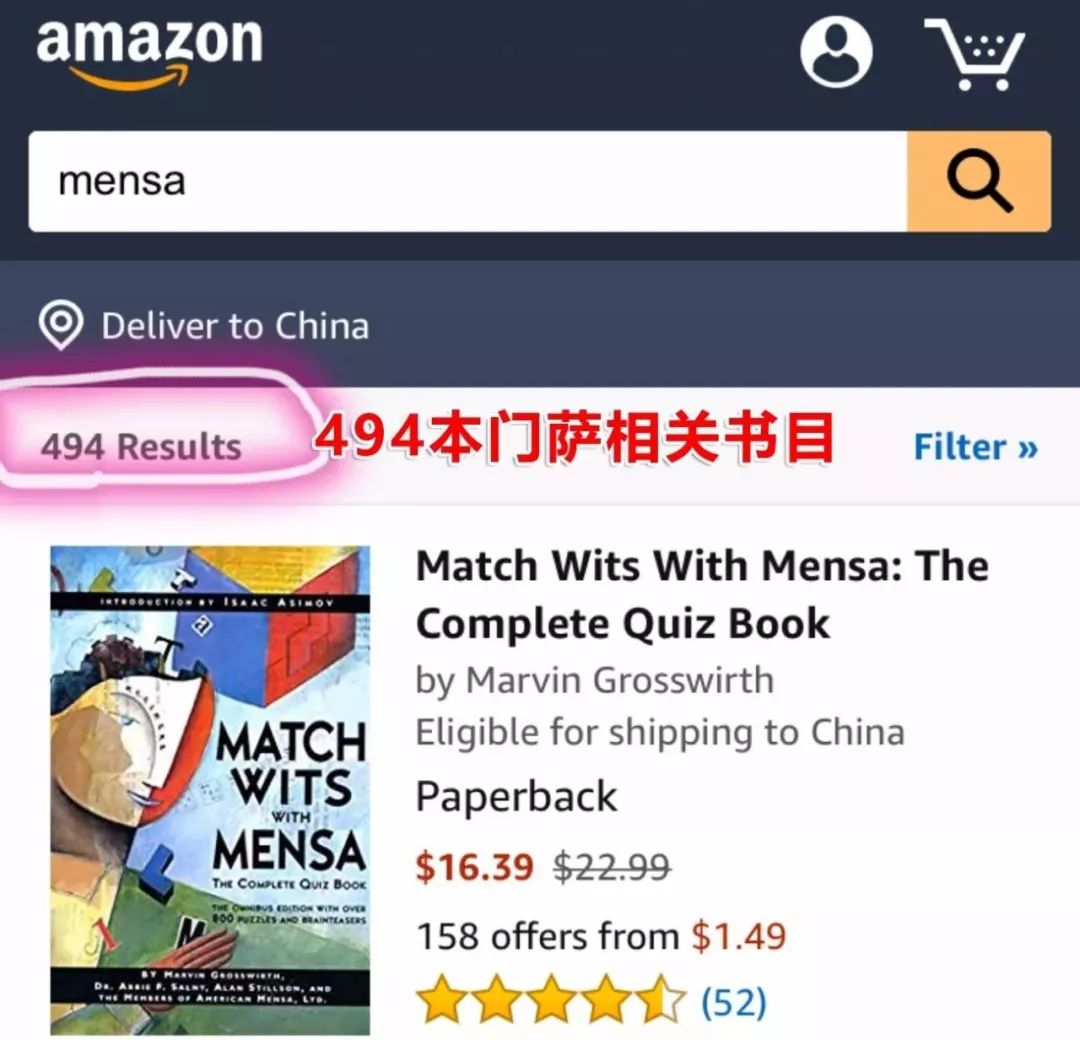
Task: Click the Amazon logo
Action: (x=149, y=55)
